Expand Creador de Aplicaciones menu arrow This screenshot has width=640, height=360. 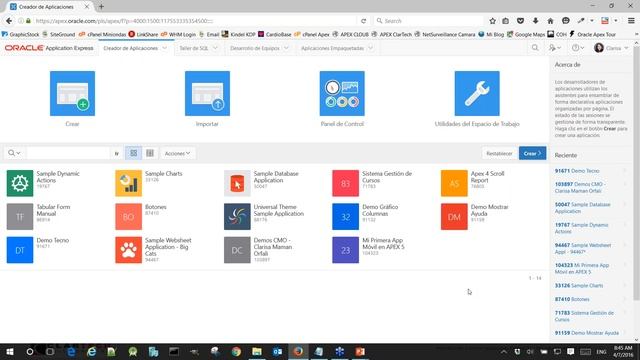pos(164,48)
